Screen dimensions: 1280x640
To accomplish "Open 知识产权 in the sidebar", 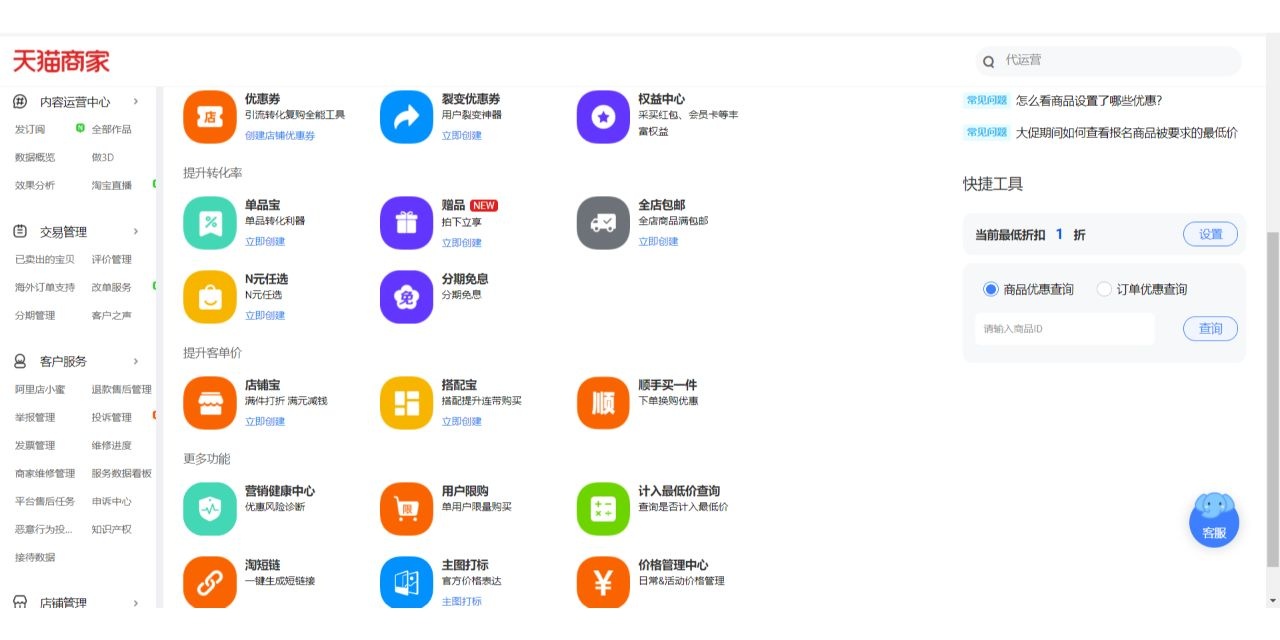I will (x=111, y=529).
